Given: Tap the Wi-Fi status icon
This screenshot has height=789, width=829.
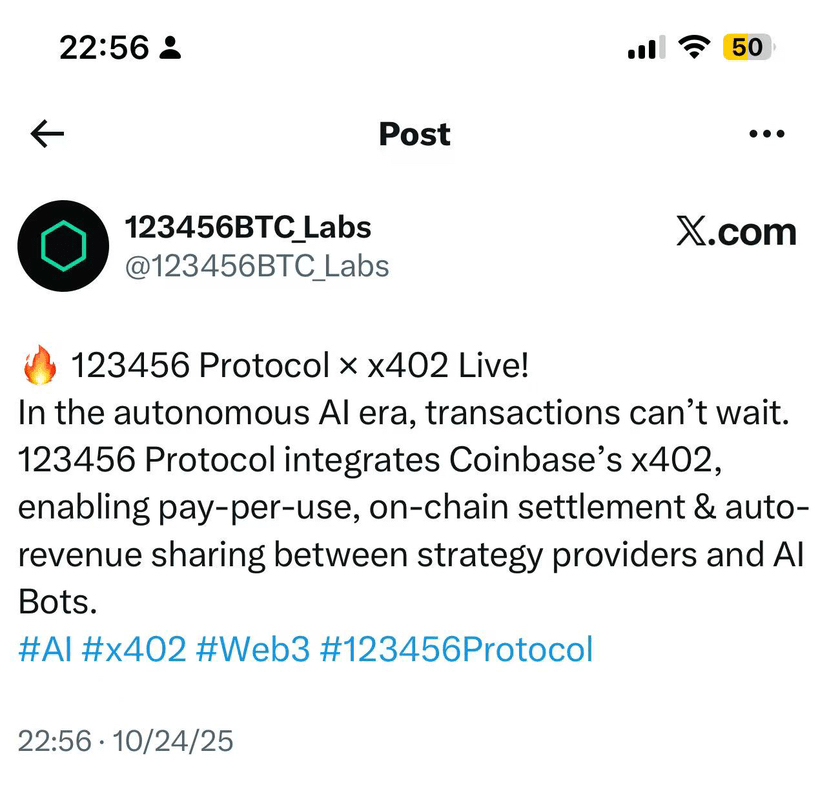Looking at the screenshot, I should [692, 47].
